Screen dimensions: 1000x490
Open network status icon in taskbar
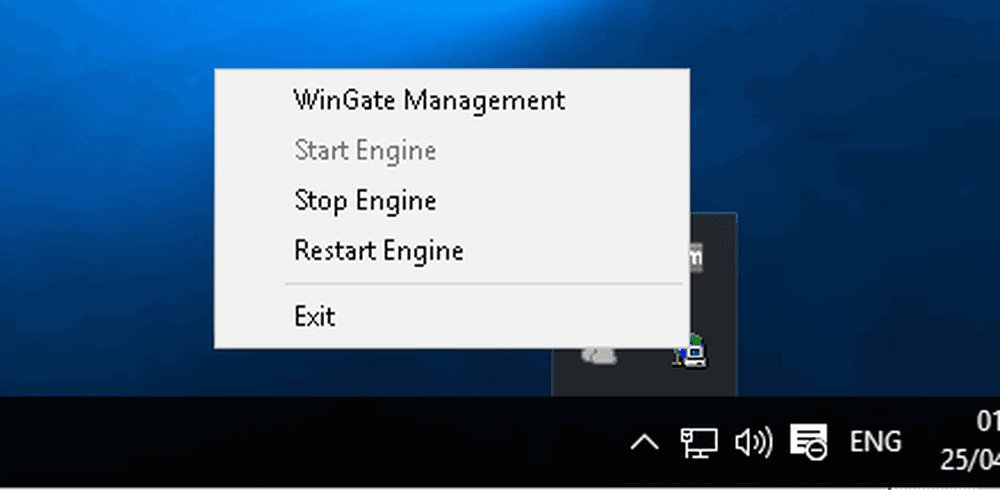pyautogui.click(x=698, y=442)
